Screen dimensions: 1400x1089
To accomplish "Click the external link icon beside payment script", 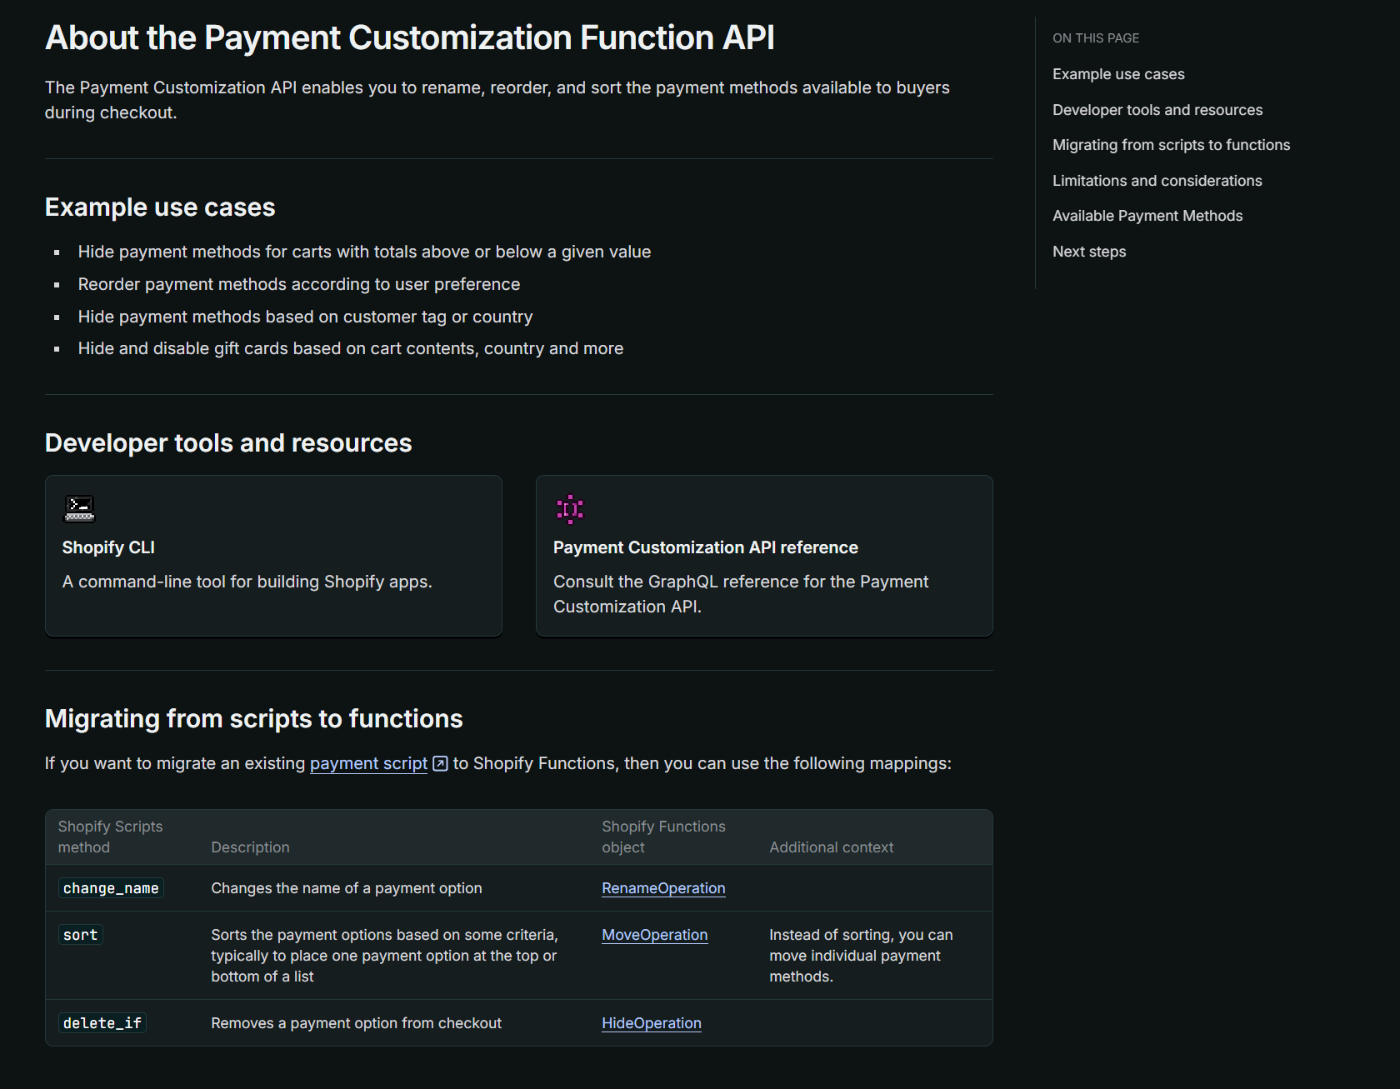I will pos(440,763).
